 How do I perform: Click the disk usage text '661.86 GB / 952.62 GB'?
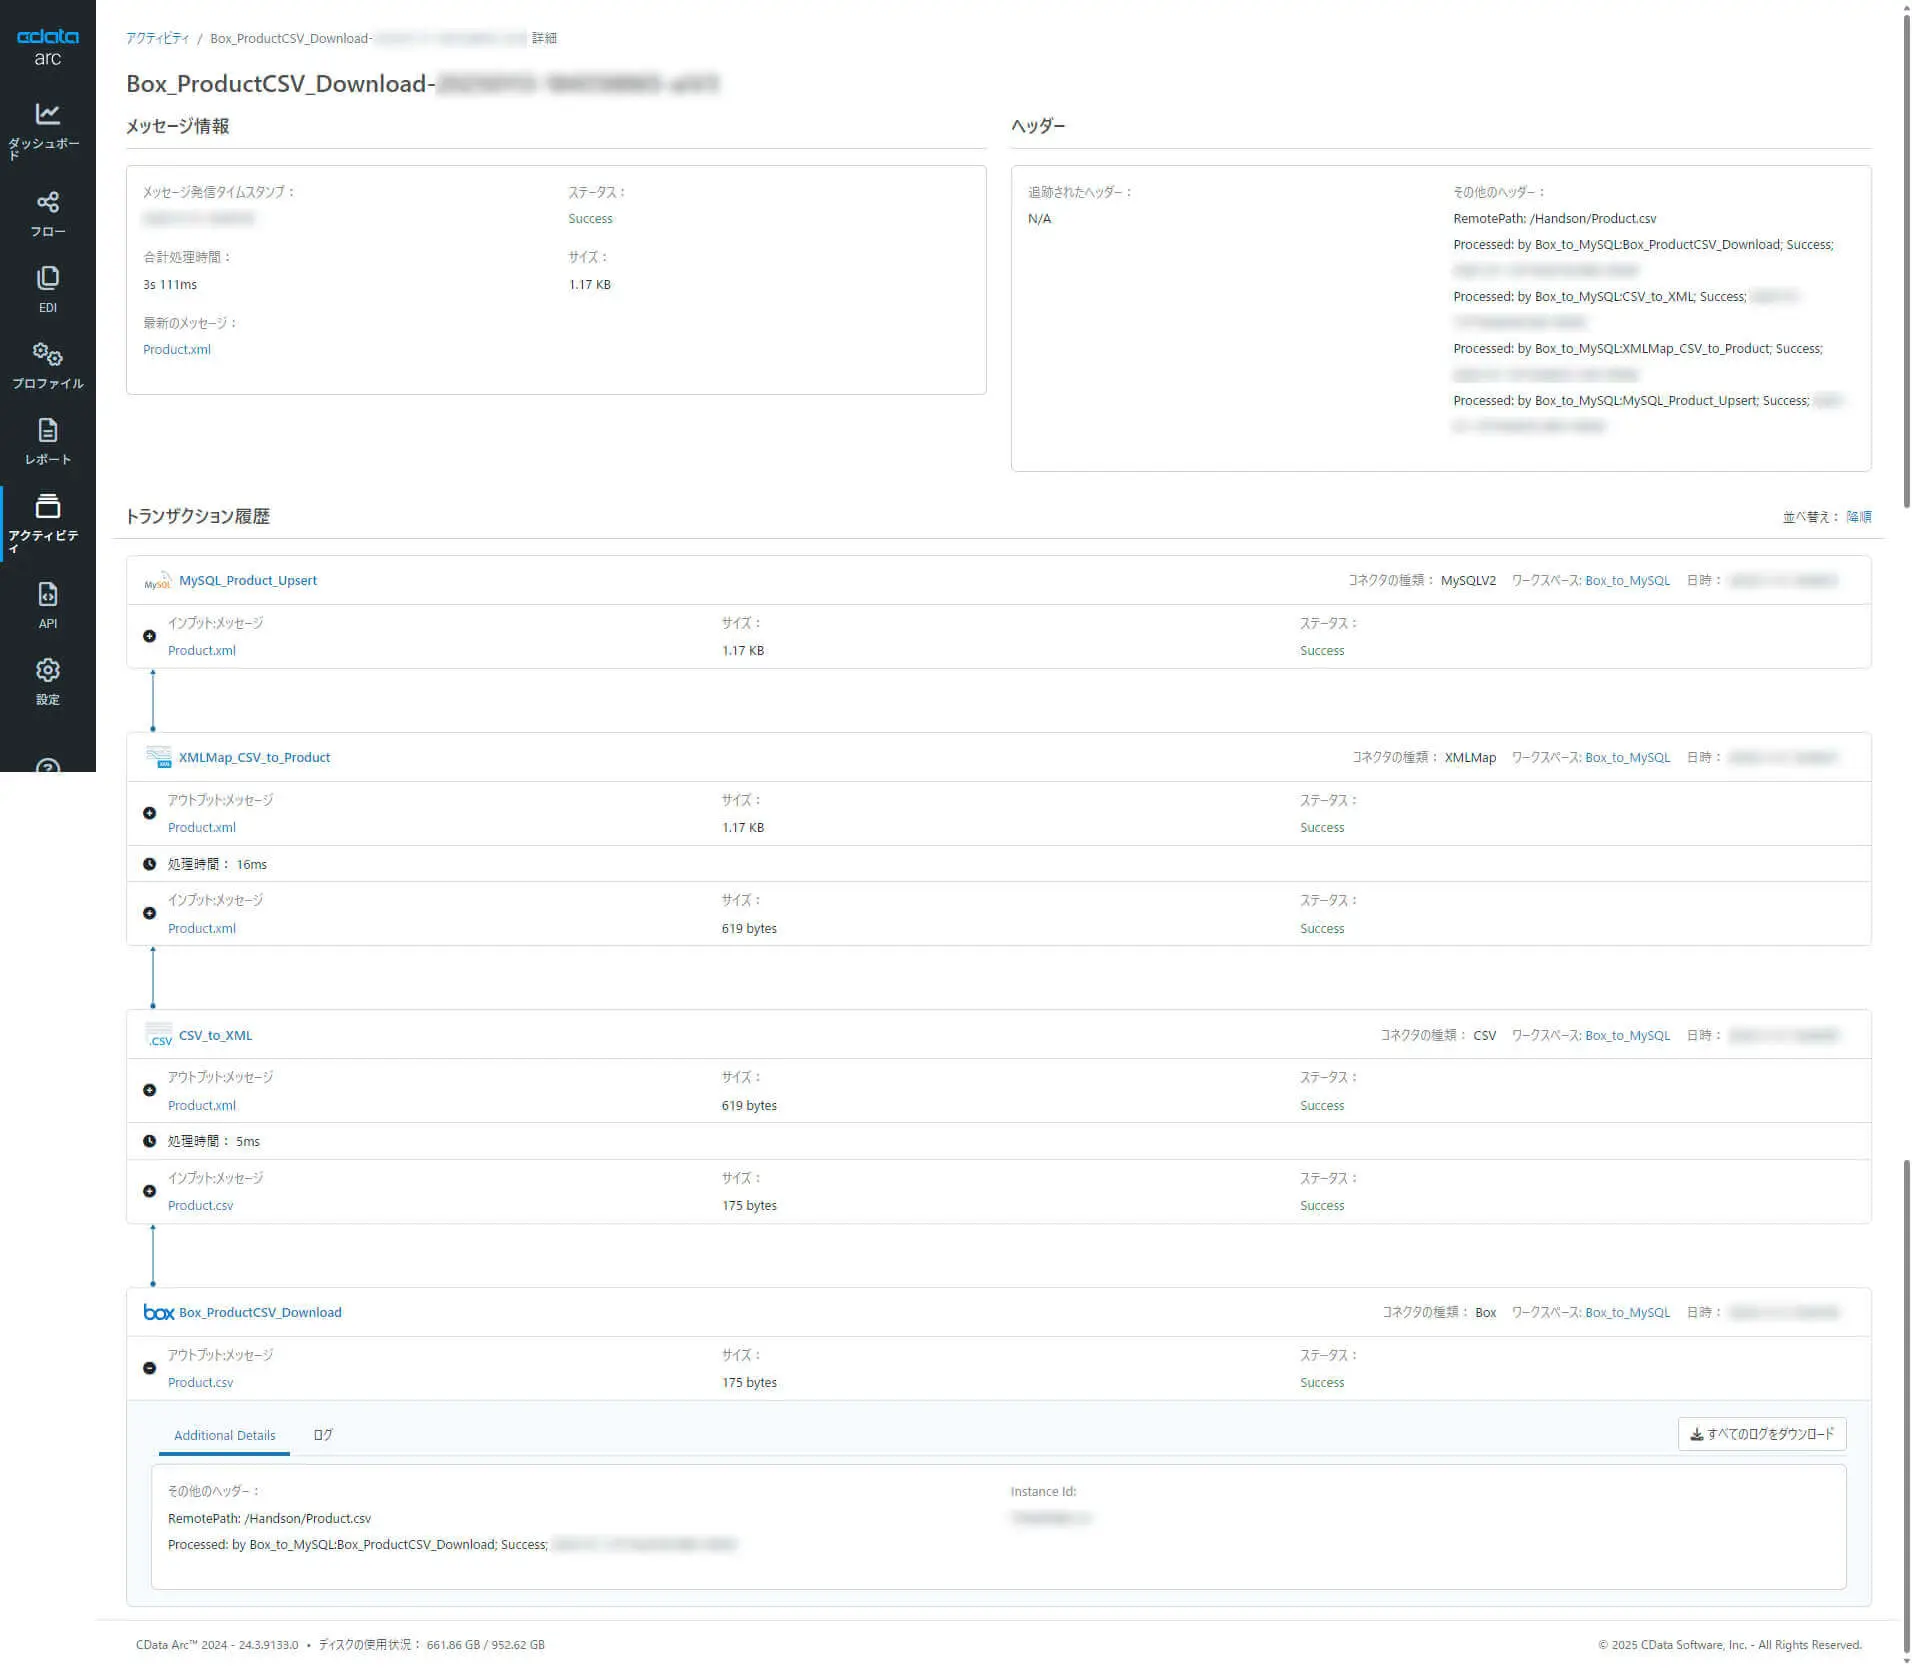485,1645
